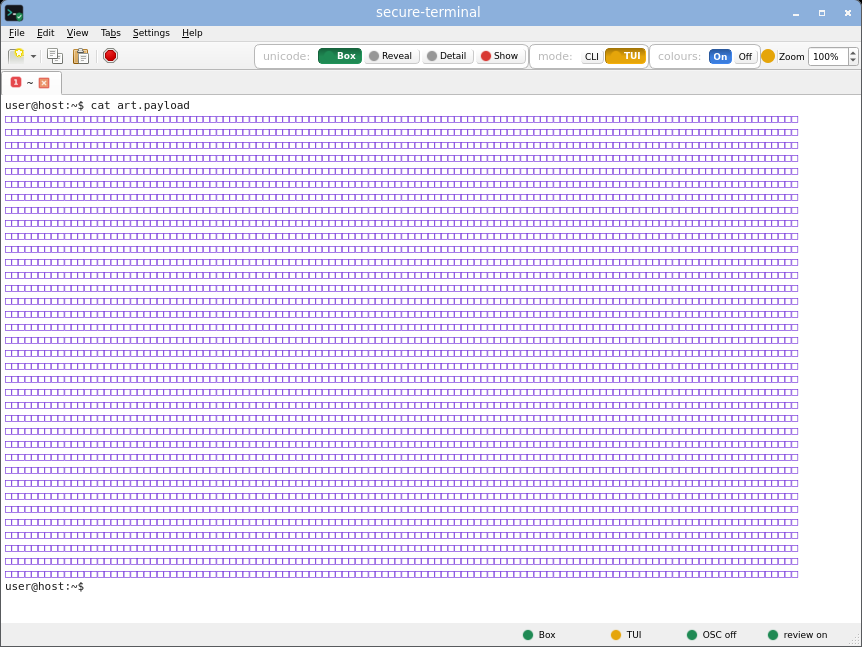Increase zoom with up stepper arrow
The height and width of the screenshot is (647, 862).
pos(853,53)
